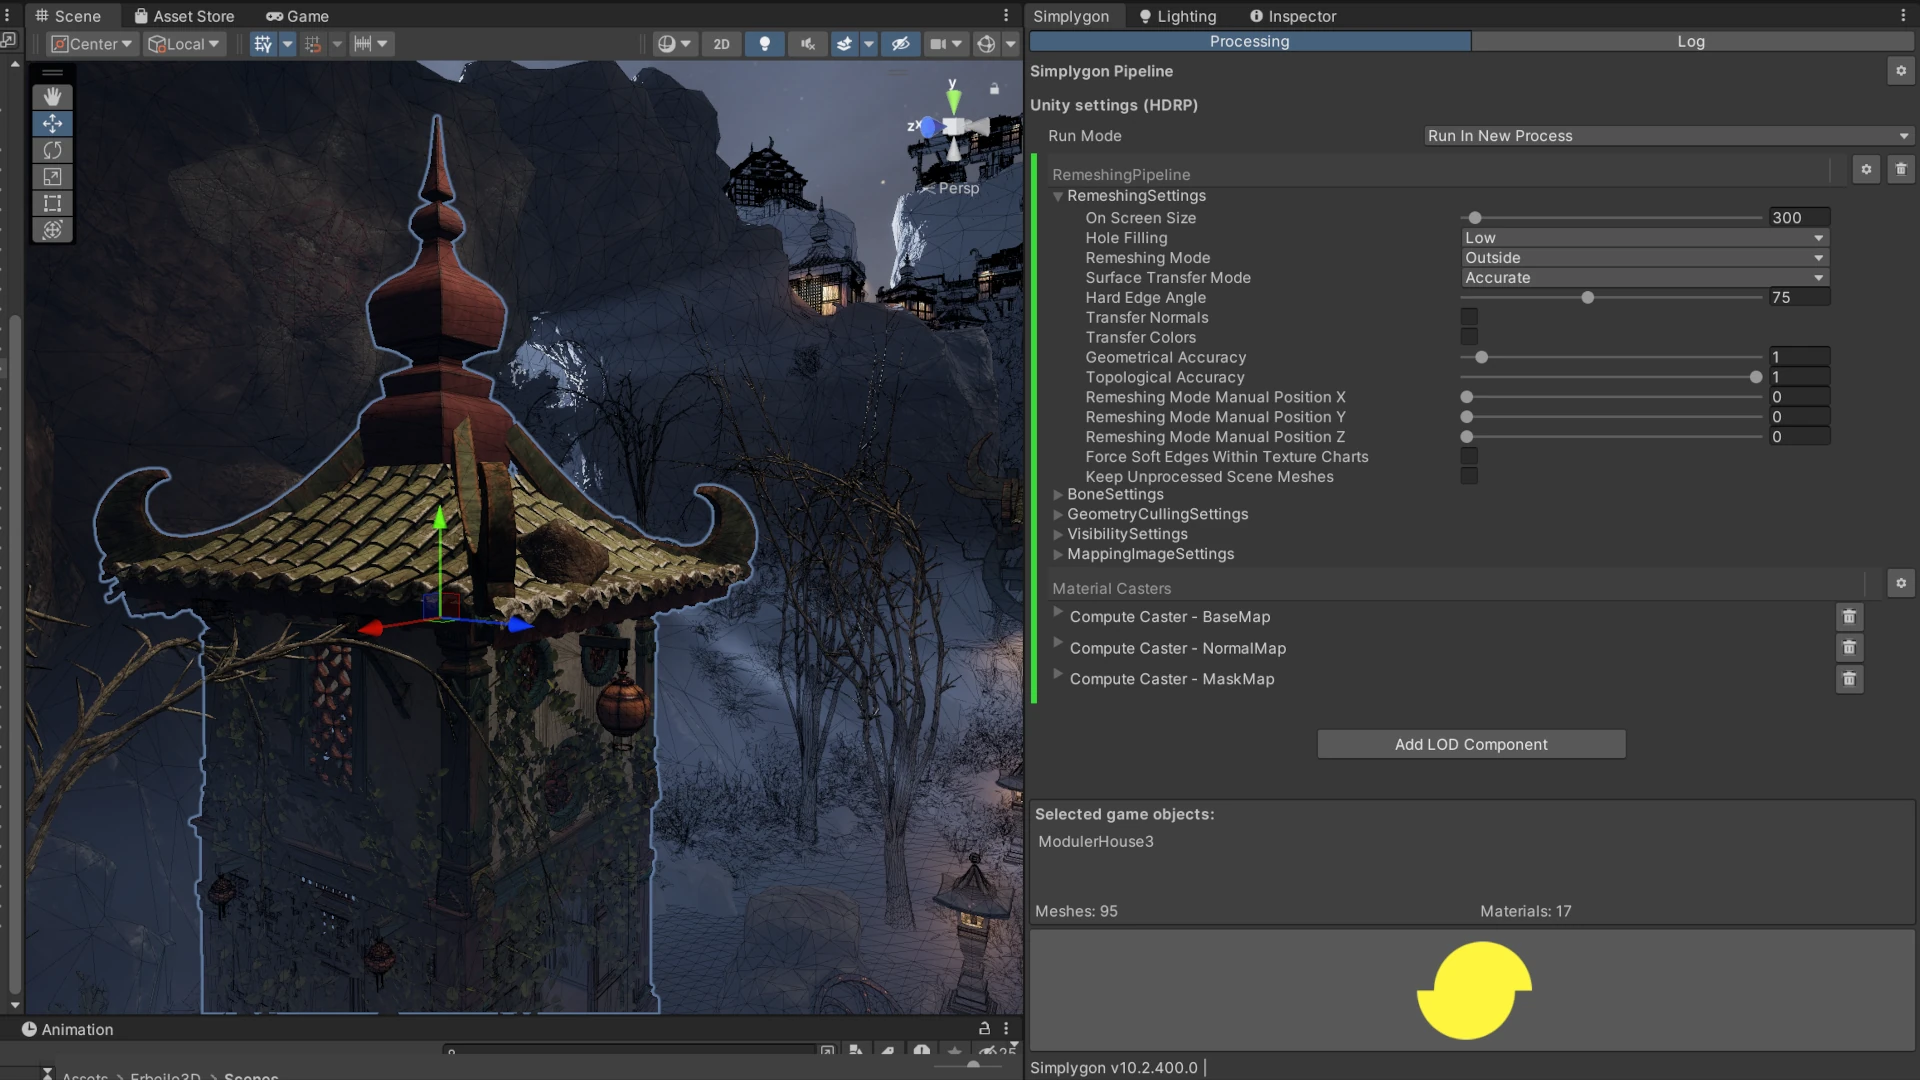The height and width of the screenshot is (1080, 1920).
Task: Click the Add LOD Component button
Action: (x=1470, y=744)
